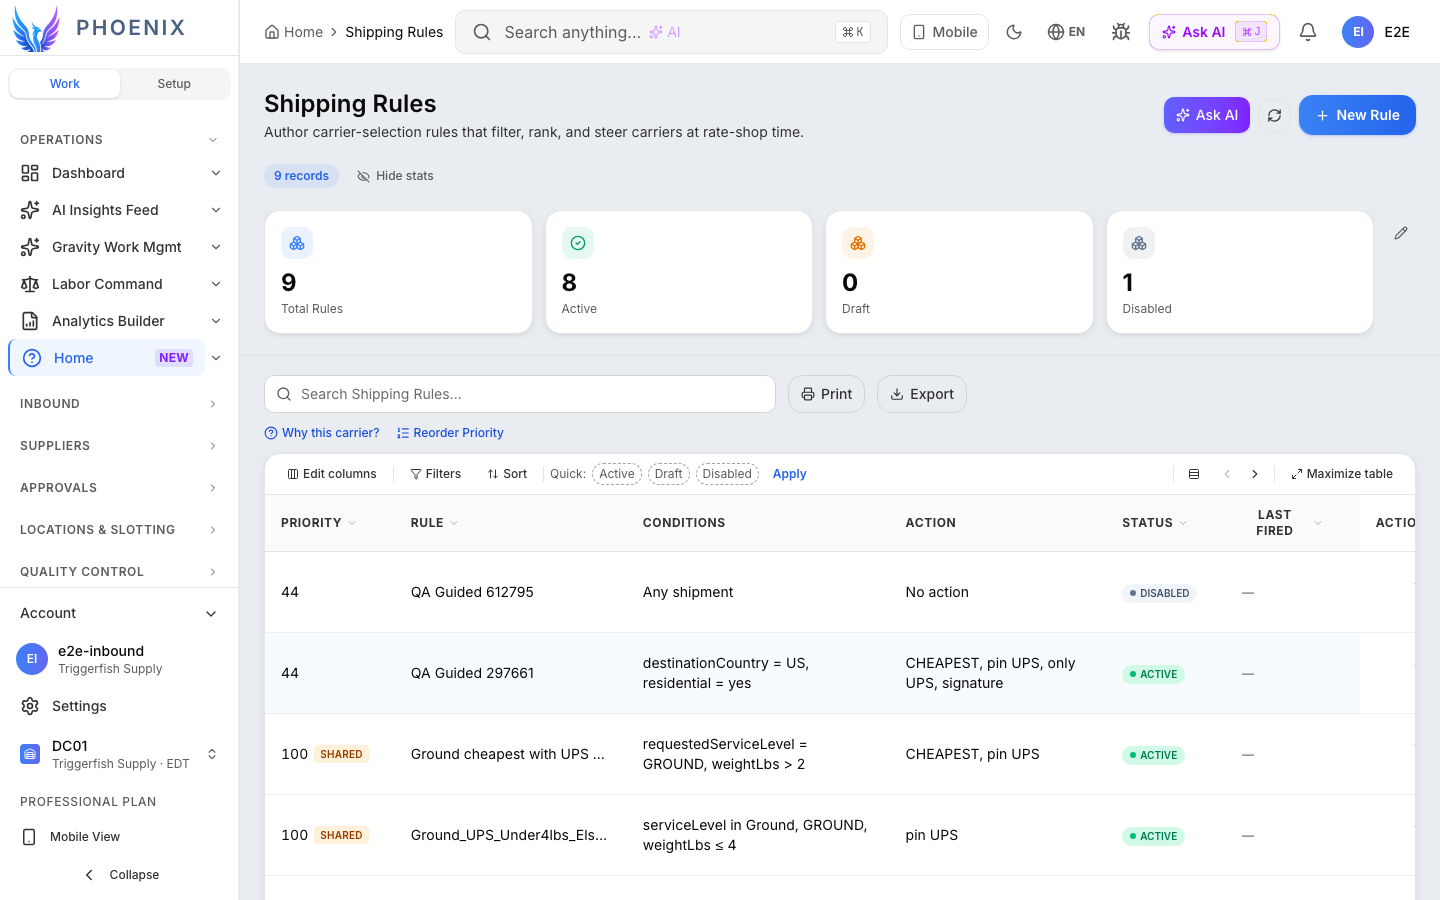This screenshot has height=900, width=1440.
Task: Collapse the OPERATIONS section
Action: click(x=119, y=140)
